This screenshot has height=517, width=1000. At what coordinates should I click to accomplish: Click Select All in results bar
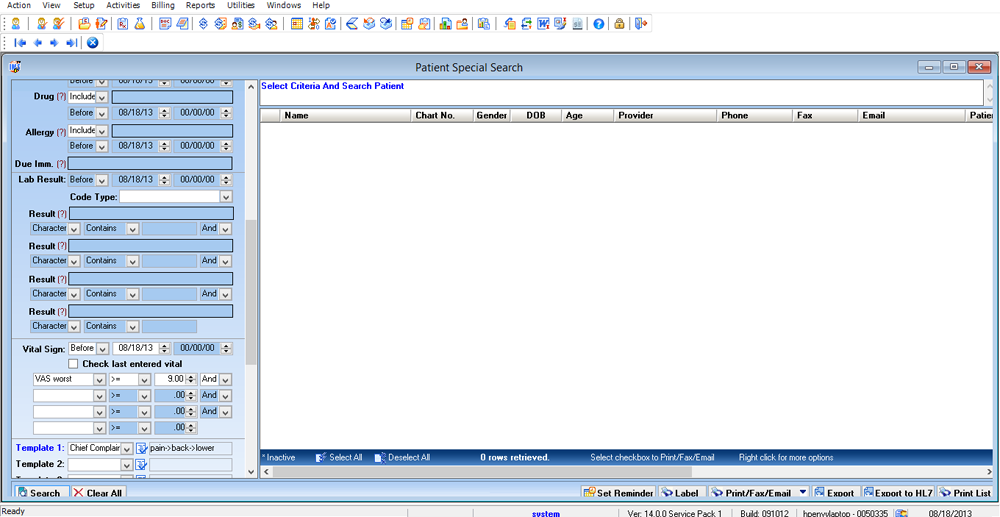[x=340, y=458]
